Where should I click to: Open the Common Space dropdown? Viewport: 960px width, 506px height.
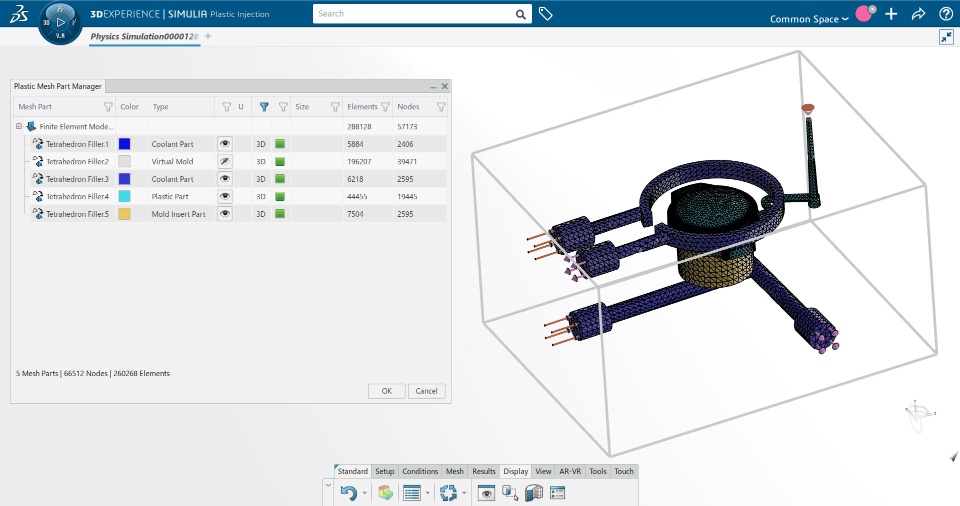[x=809, y=19]
